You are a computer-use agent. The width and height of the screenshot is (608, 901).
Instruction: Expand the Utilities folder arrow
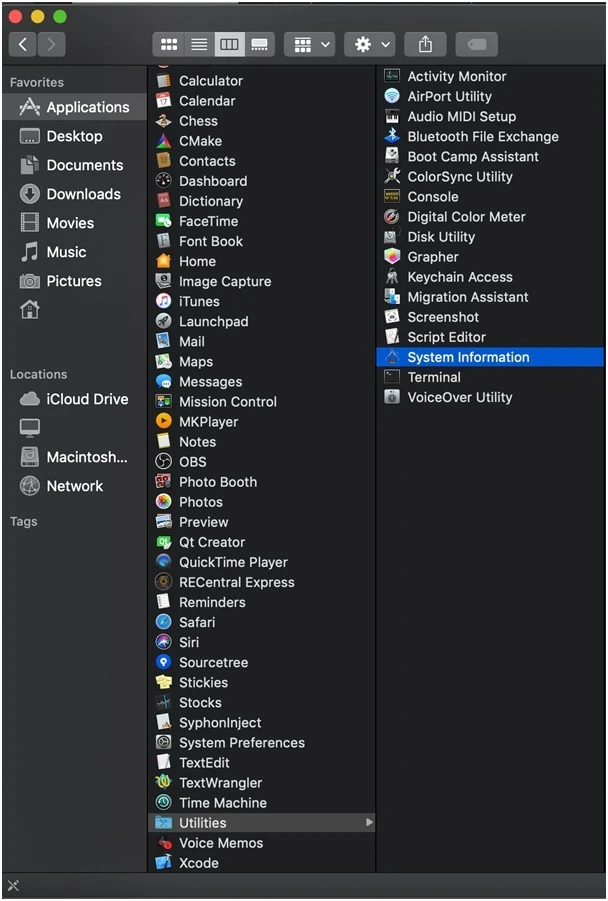point(370,823)
